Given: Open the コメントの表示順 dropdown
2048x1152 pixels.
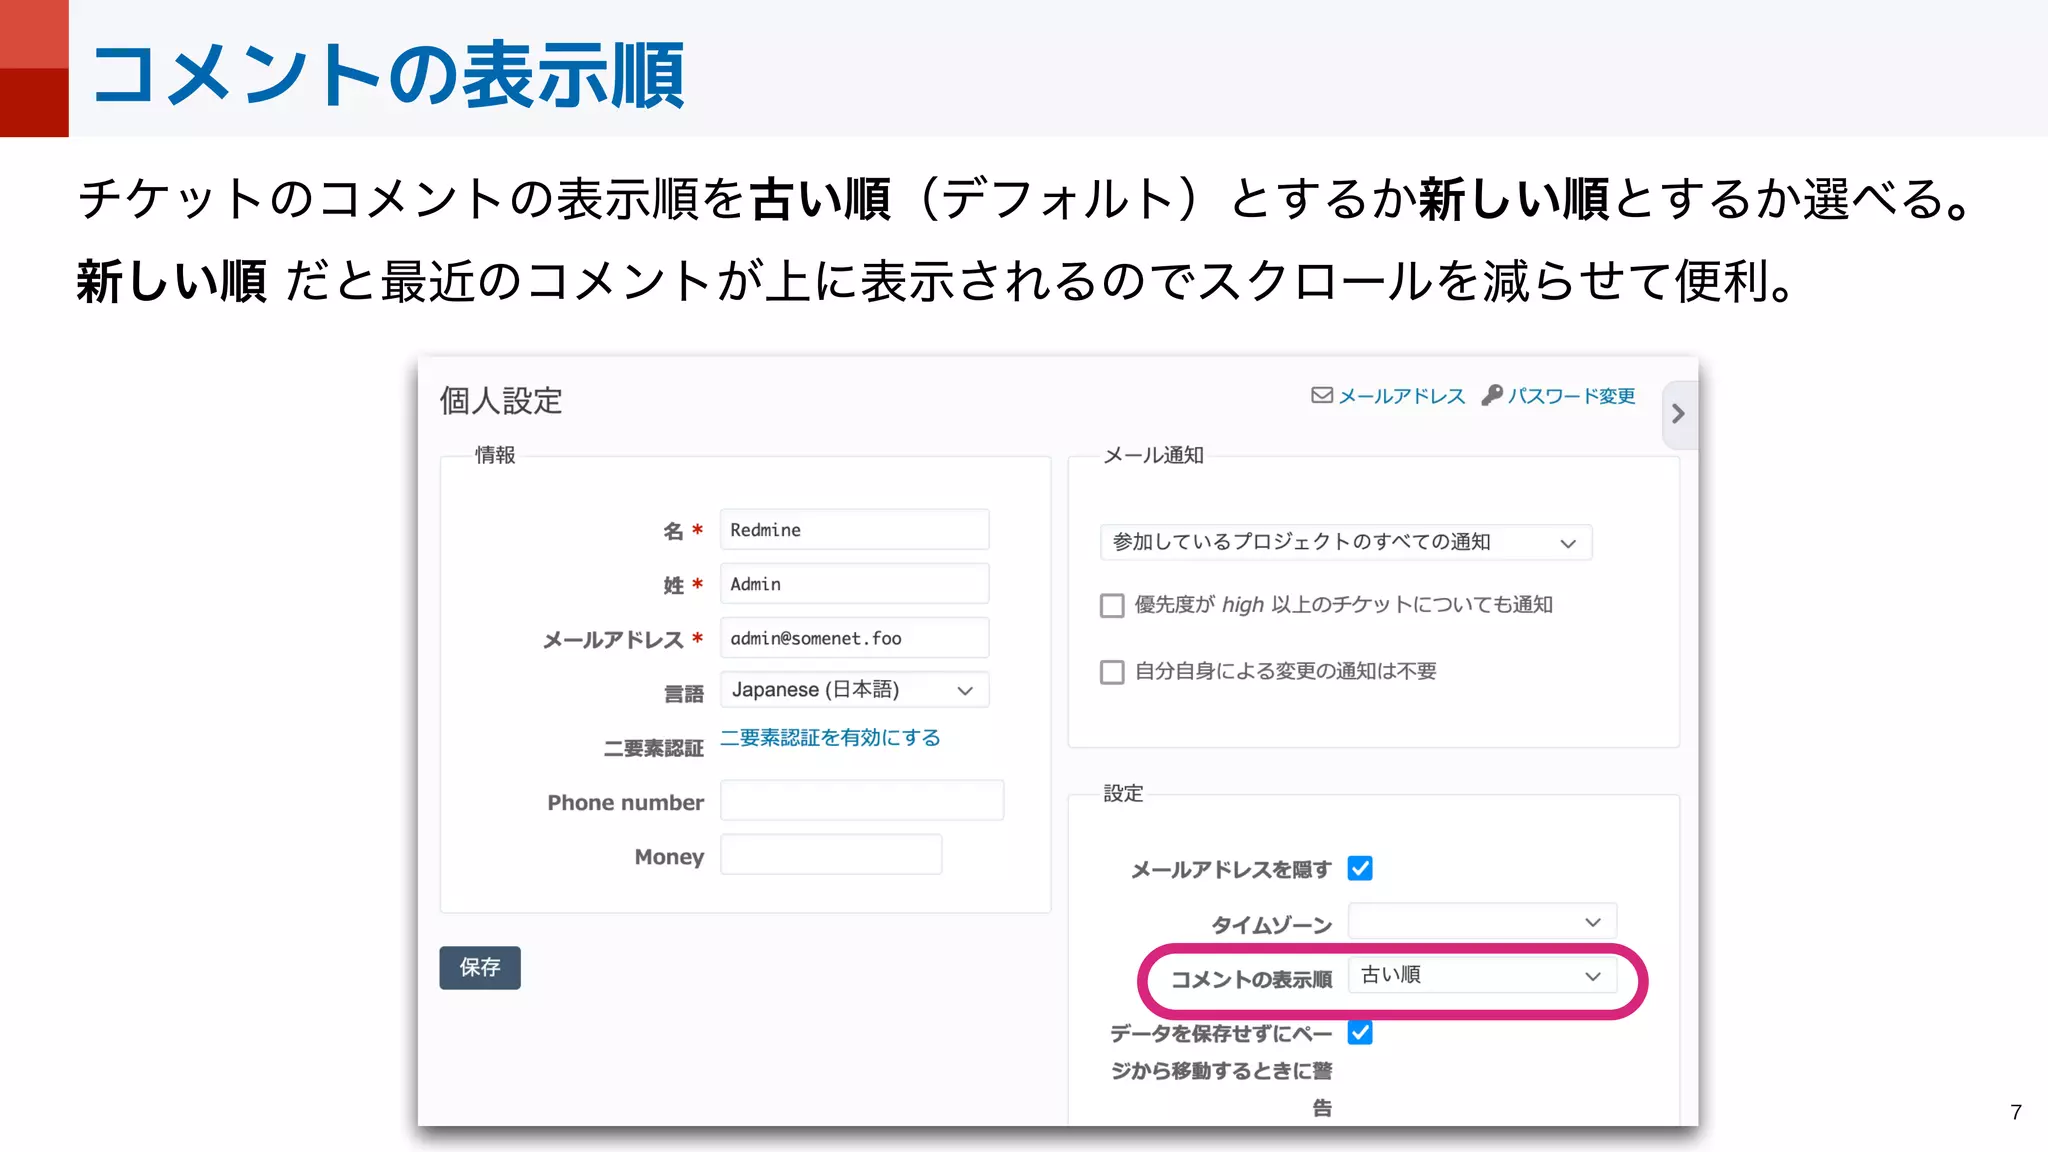Looking at the screenshot, I should pos(1481,976).
